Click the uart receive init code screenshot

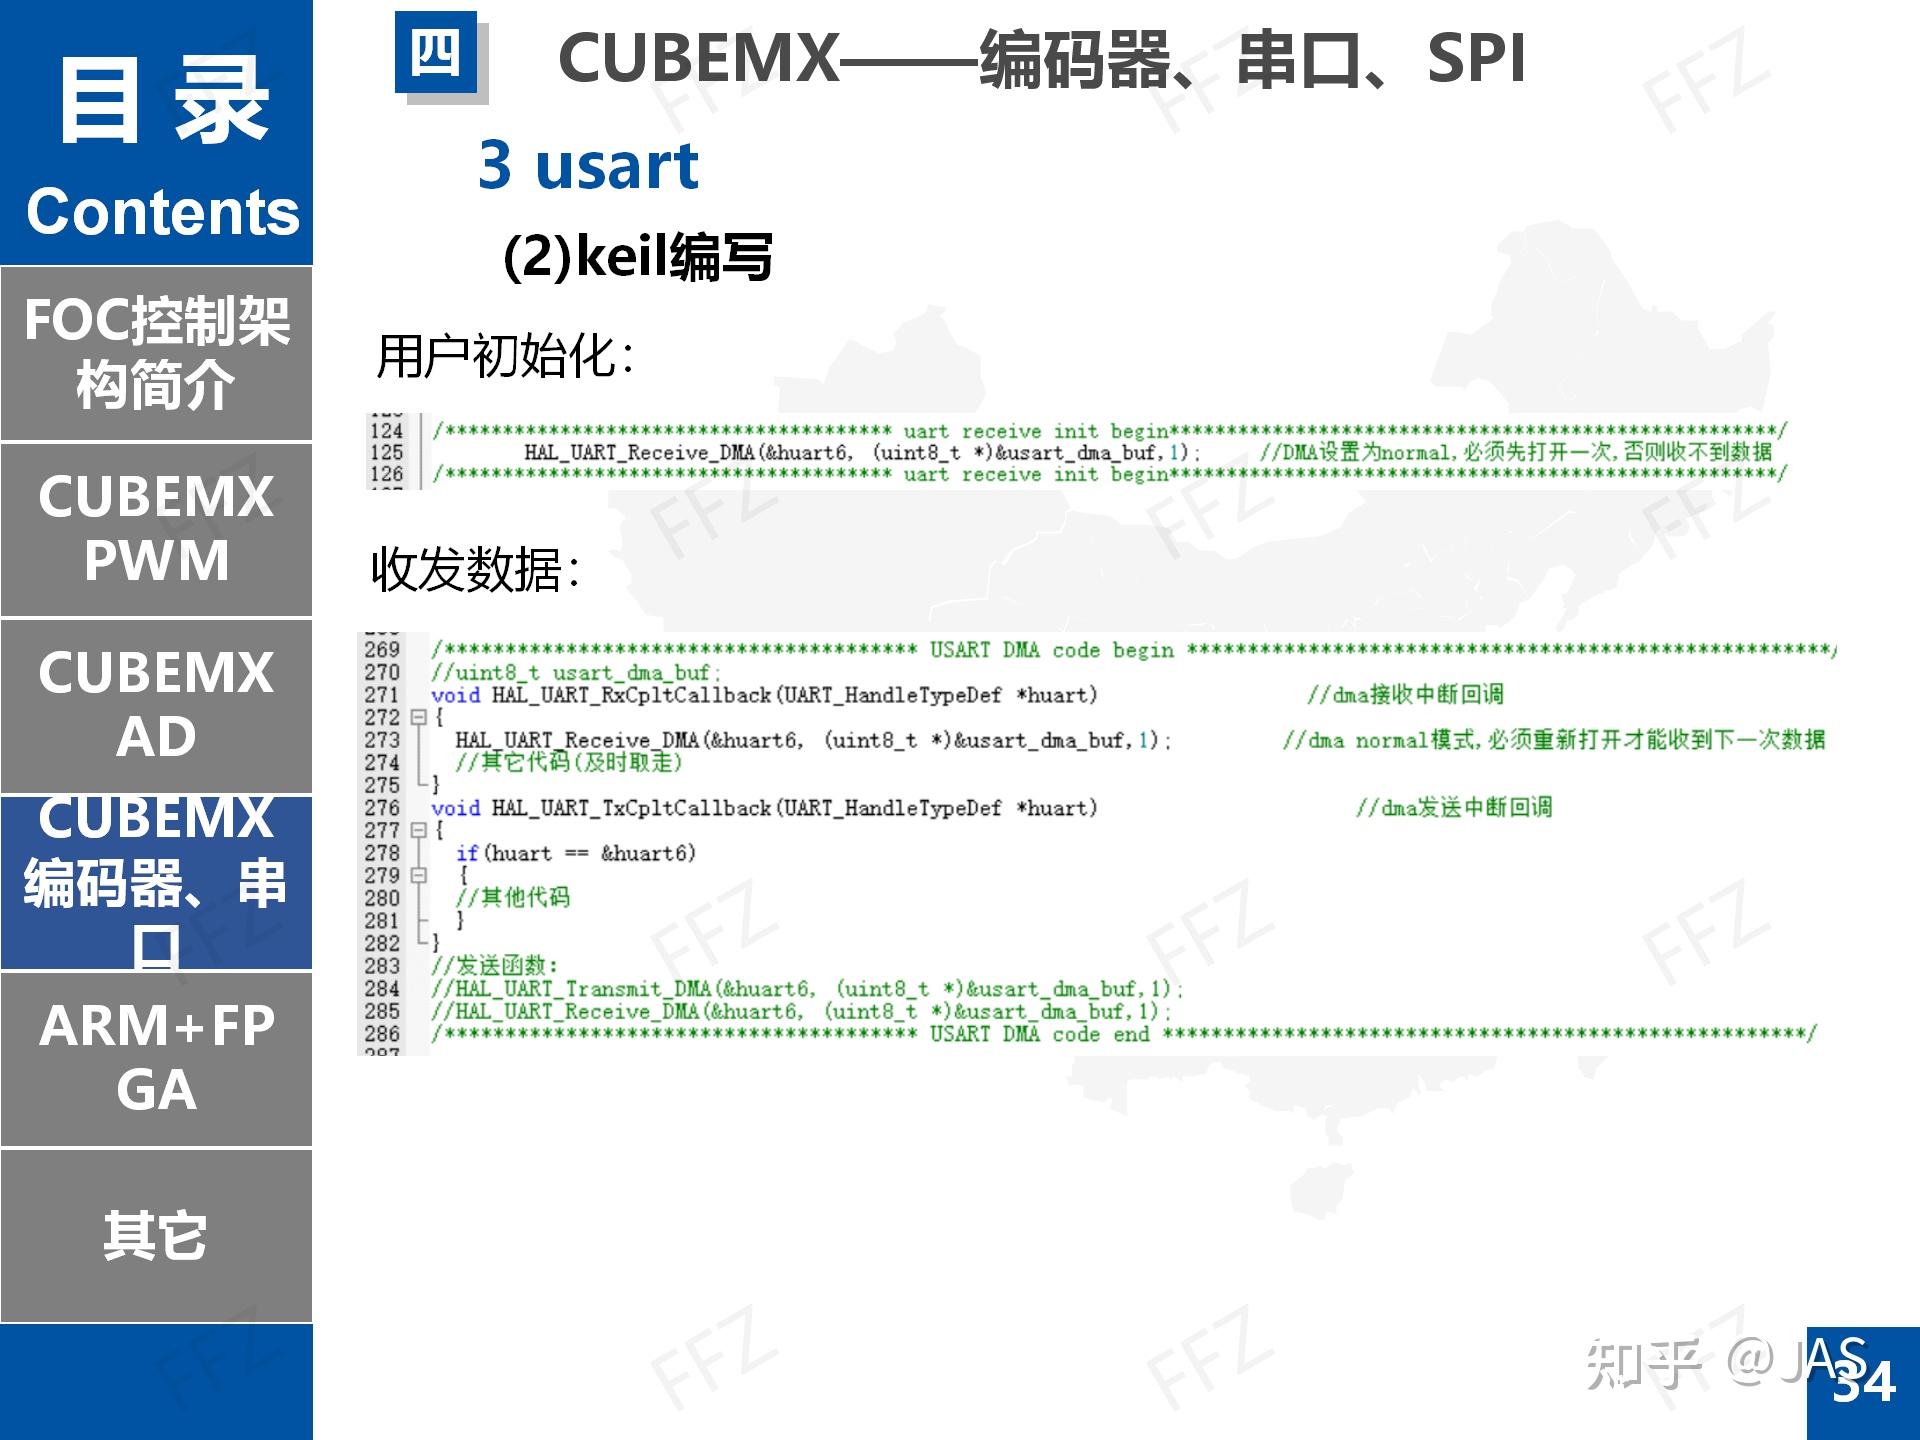point(1076,452)
